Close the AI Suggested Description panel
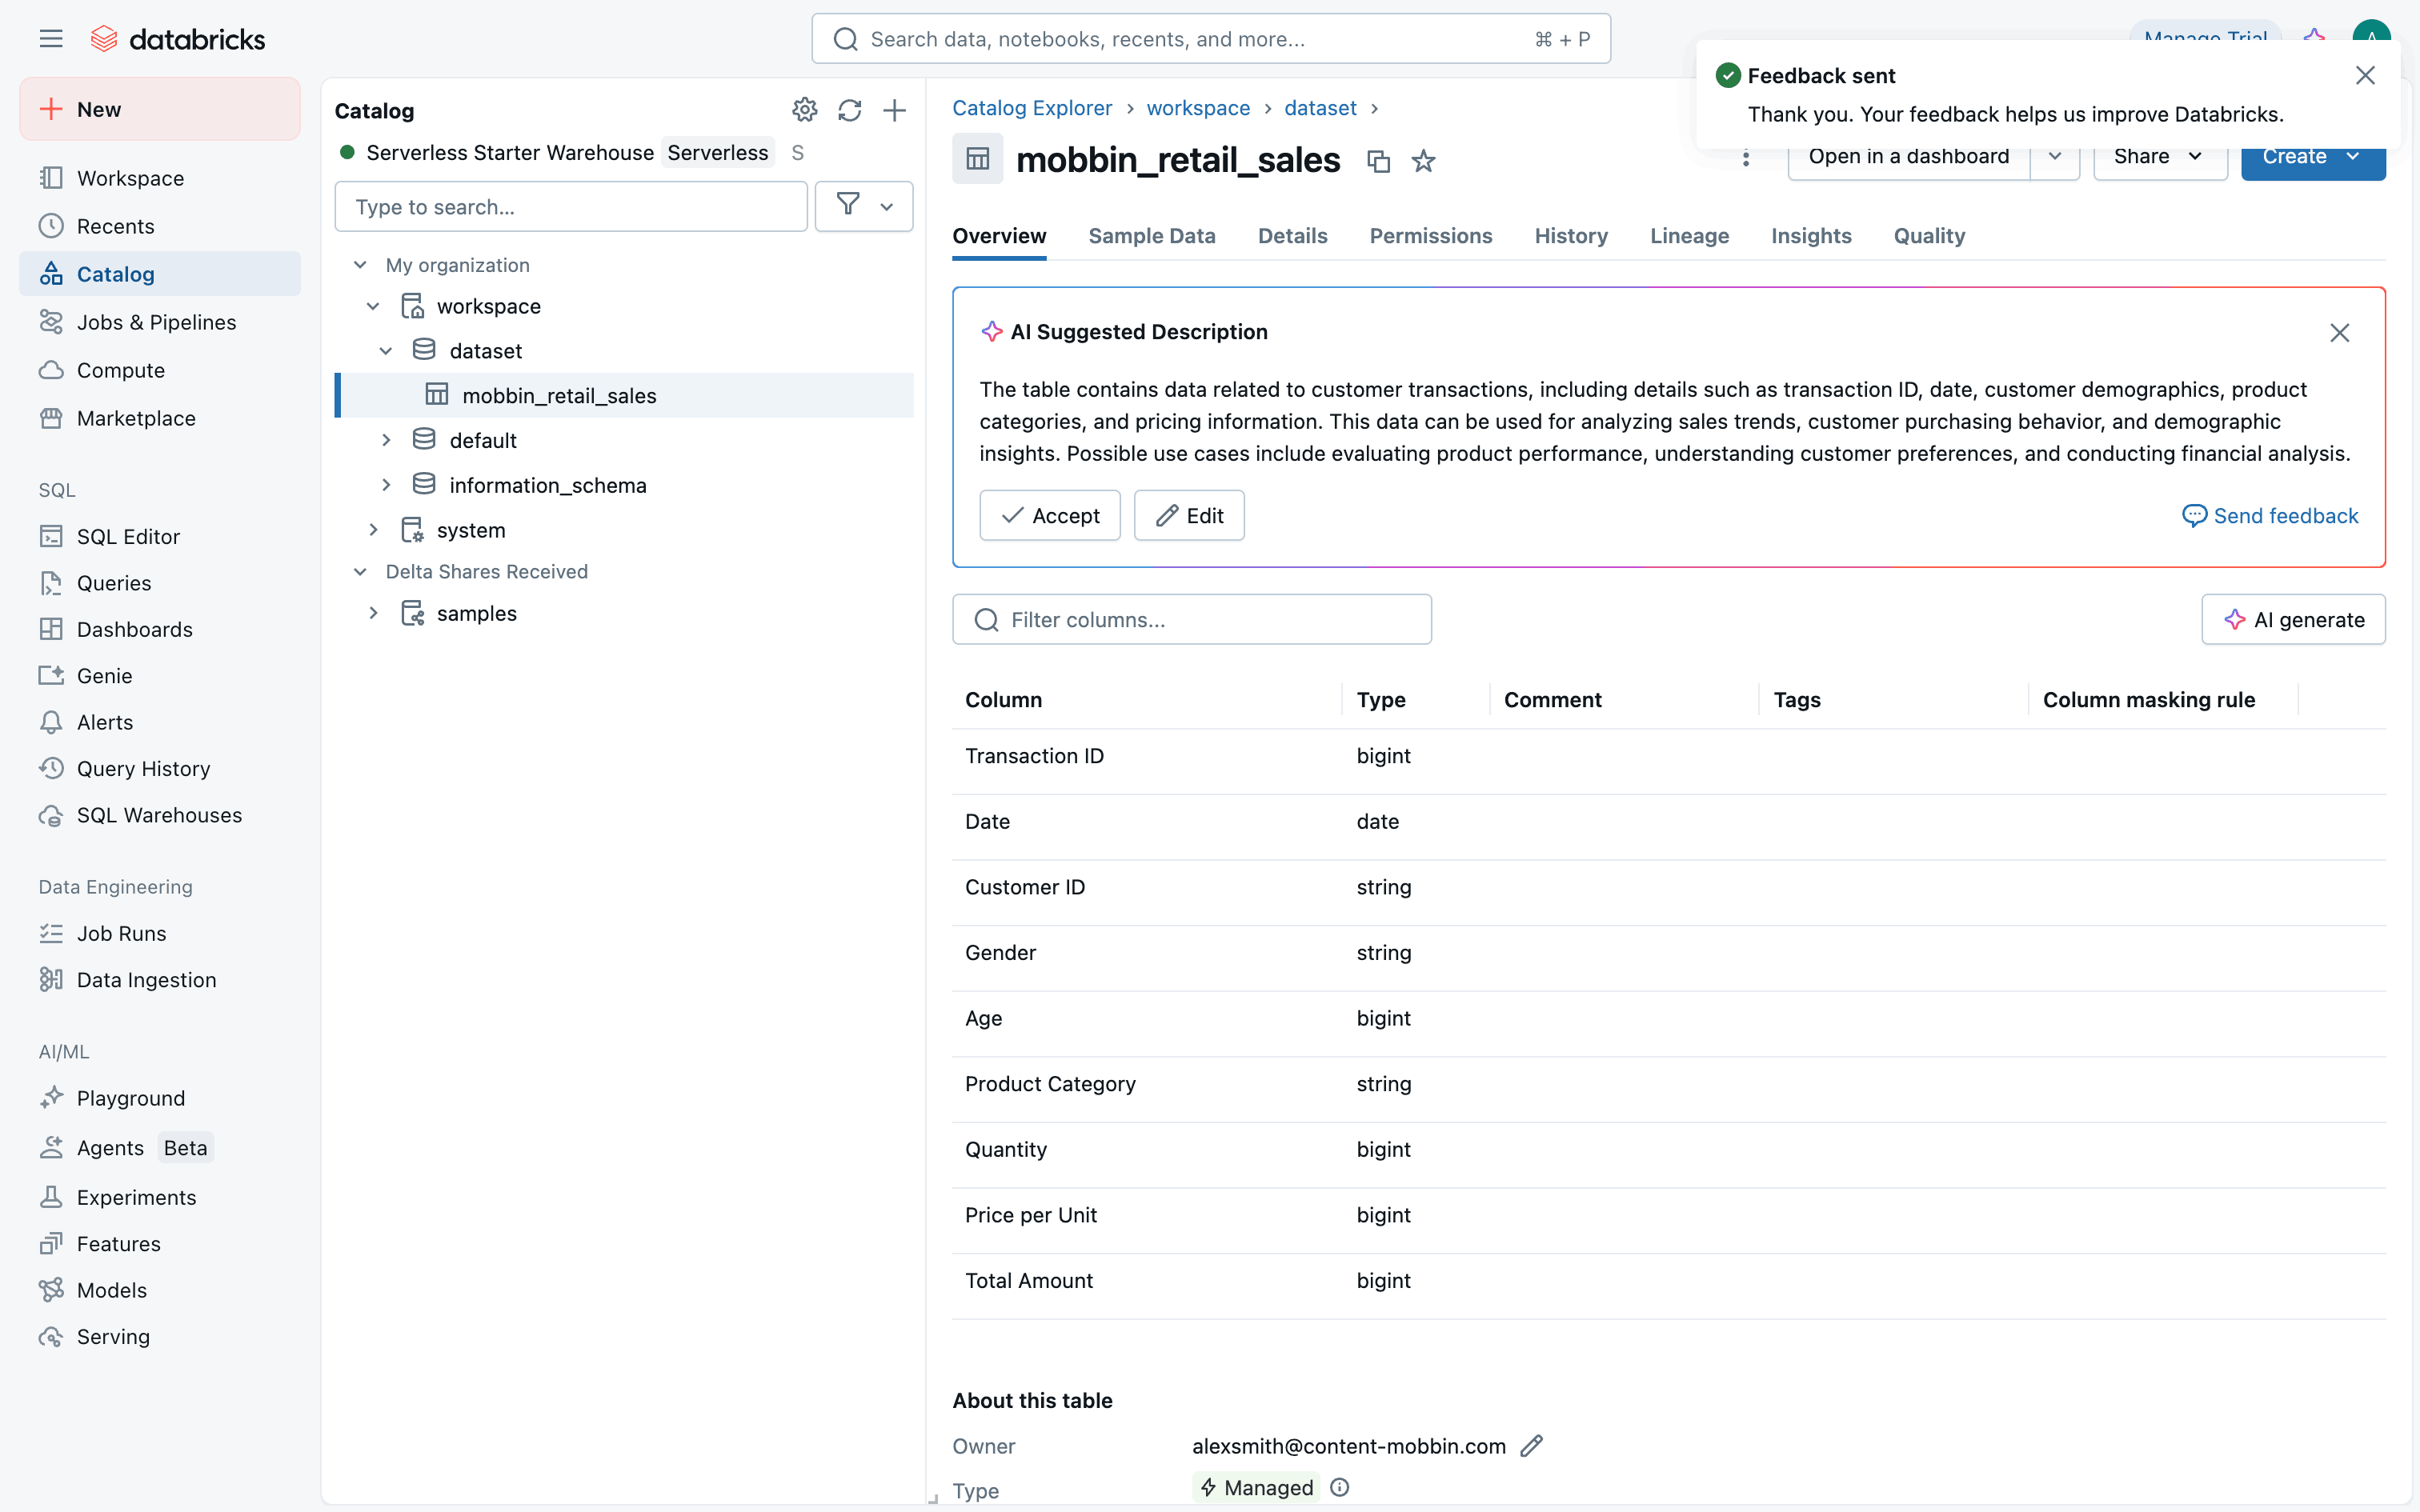This screenshot has width=2420, height=1512. pyautogui.click(x=2339, y=333)
